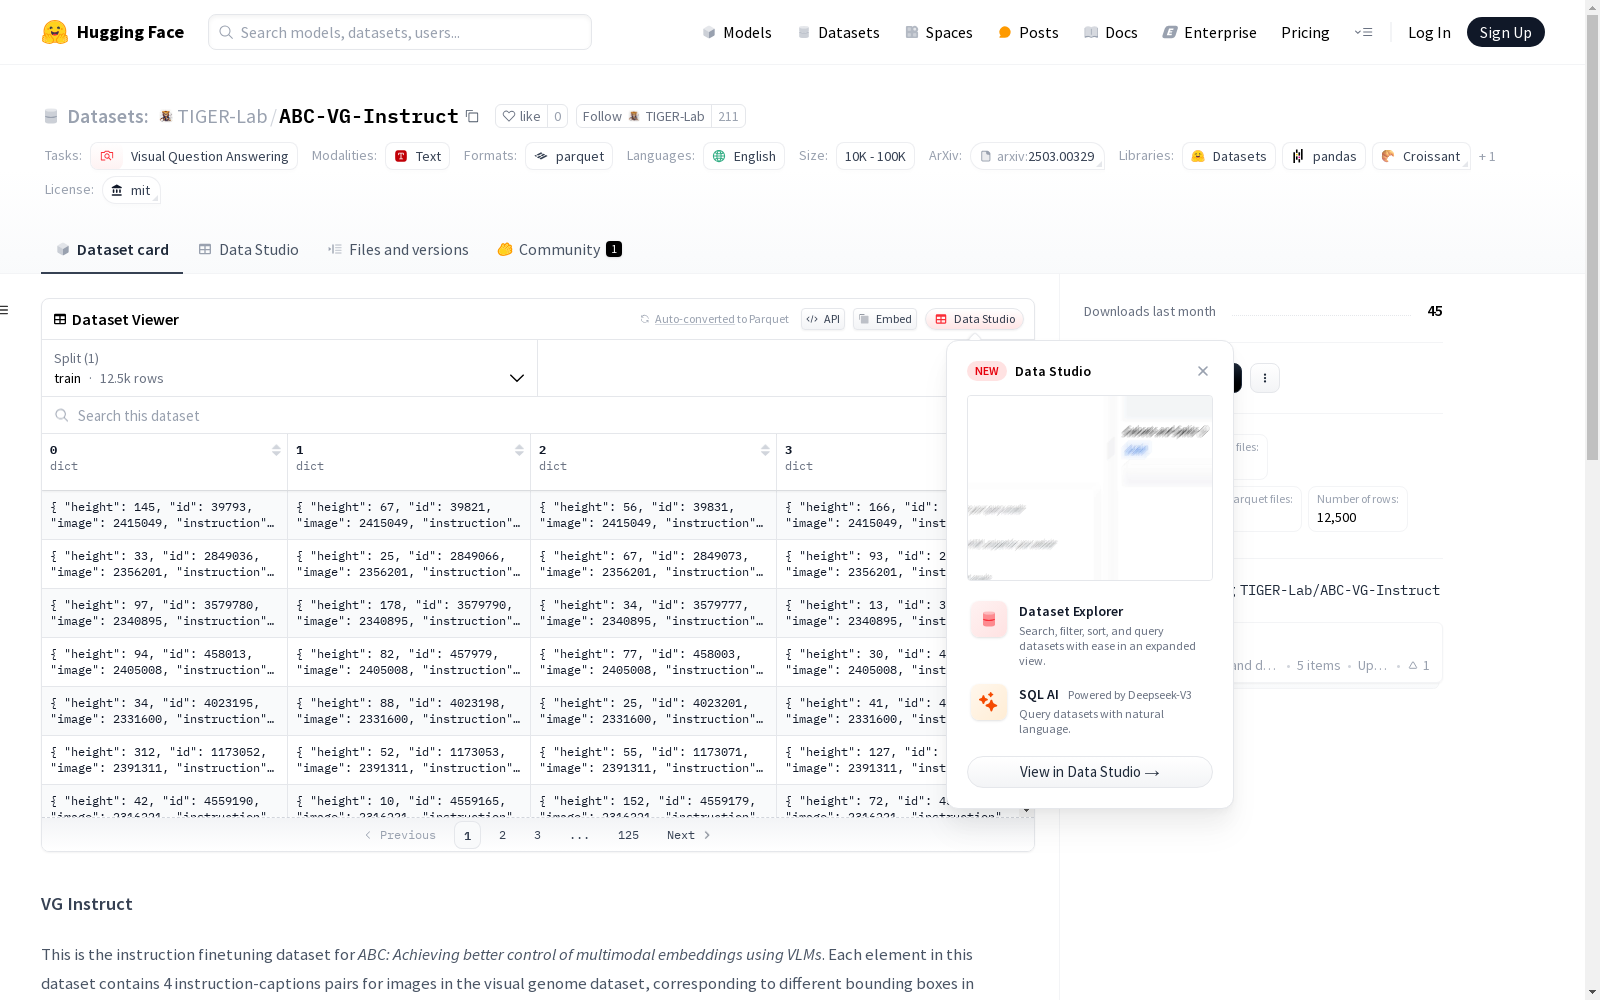Click the 10K - 100K size tag
This screenshot has width=1600, height=1000.
tap(875, 156)
